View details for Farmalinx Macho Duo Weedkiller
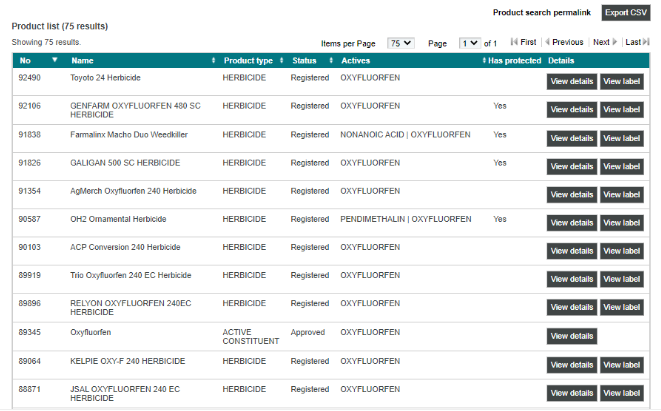661x411 pixels. coord(572,138)
